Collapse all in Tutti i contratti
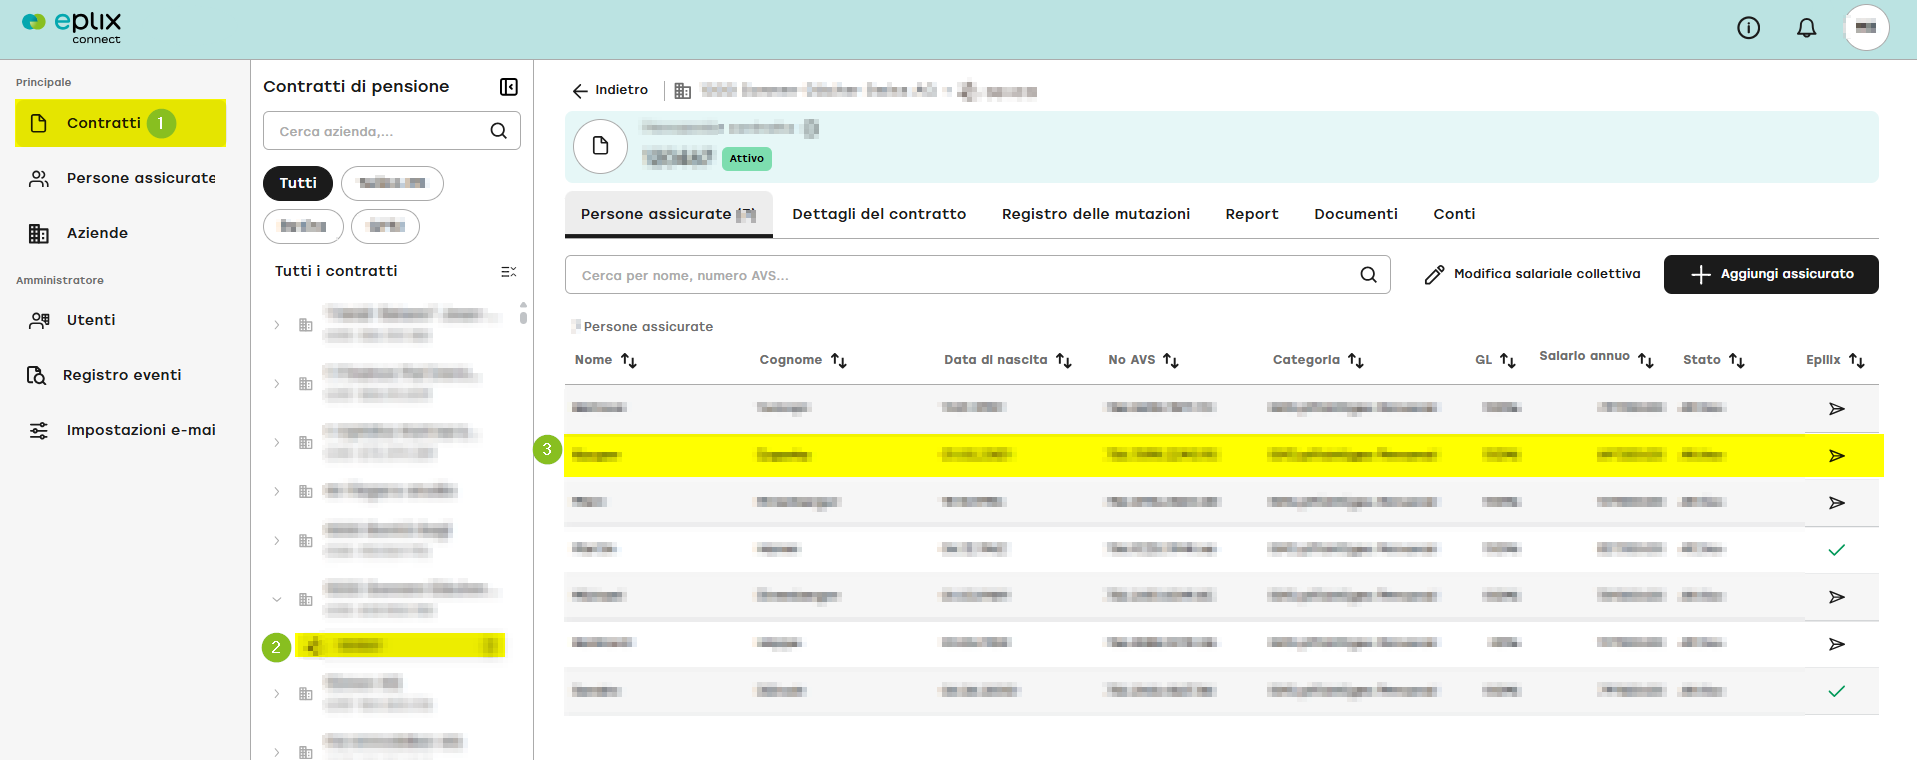The width and height of the screenshot is (1917, 760). (509, 272)
